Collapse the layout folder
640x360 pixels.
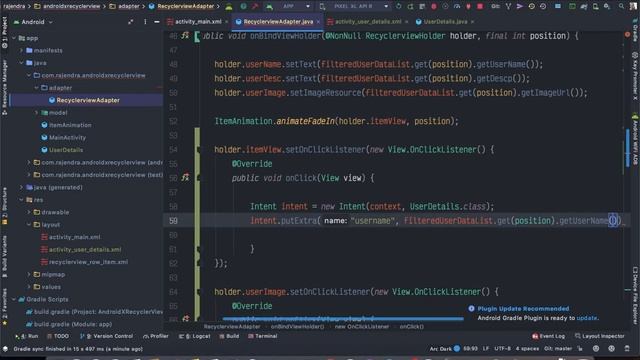(29, 224)
